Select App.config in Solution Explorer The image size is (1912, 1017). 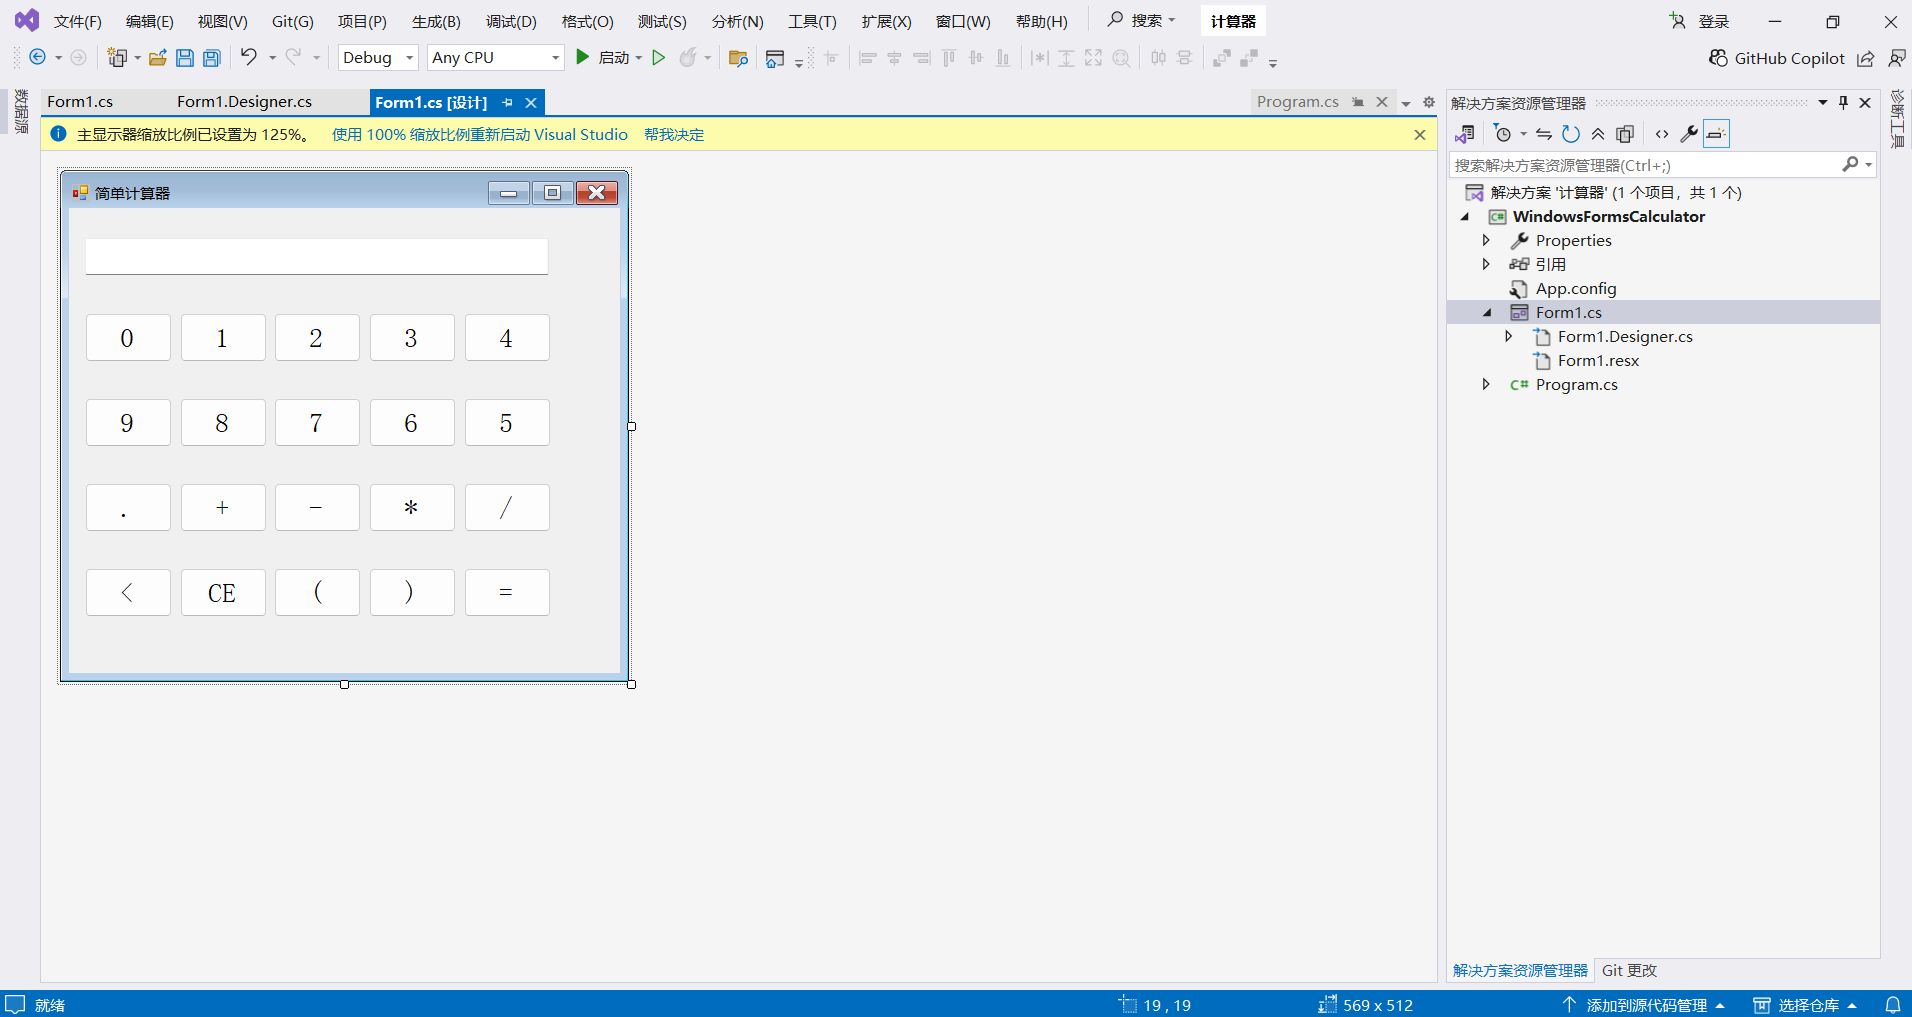1575,289
